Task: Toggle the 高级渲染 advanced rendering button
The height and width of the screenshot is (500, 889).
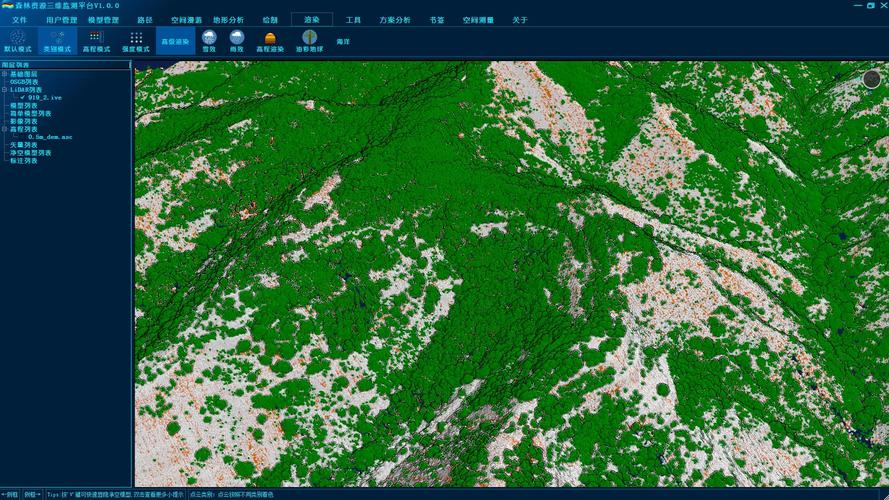Action: (175, 42)
